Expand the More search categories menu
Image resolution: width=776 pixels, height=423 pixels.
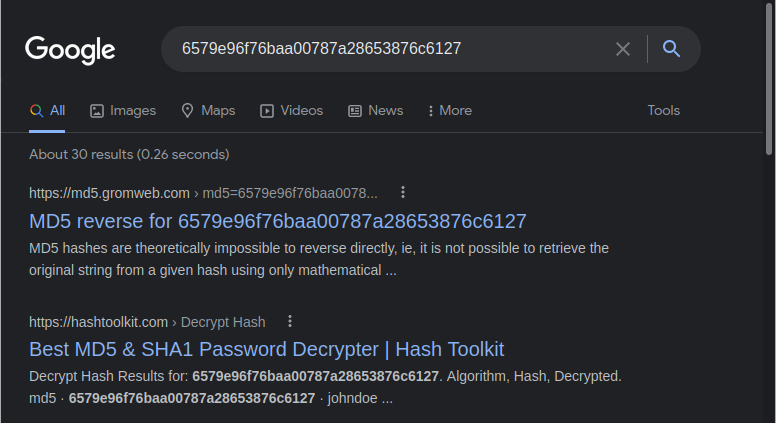449,111
